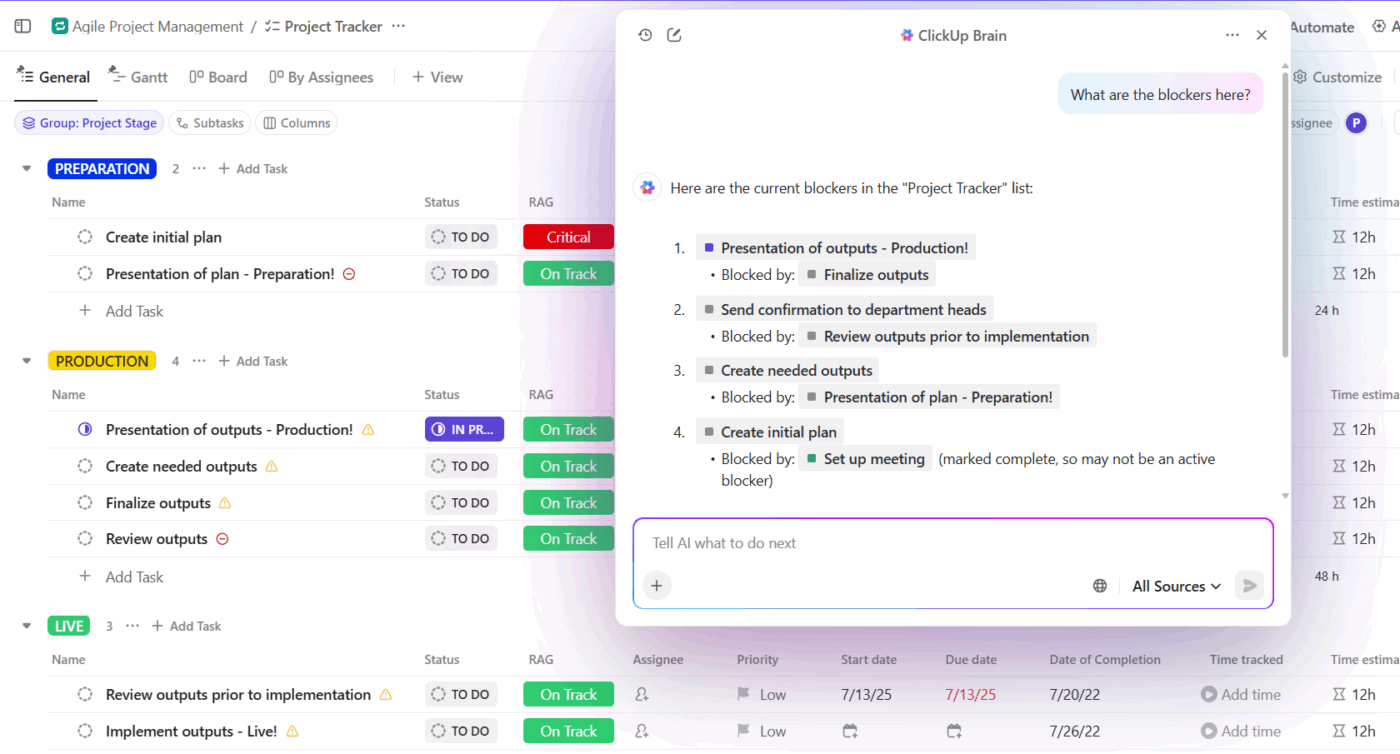Toggle the sidebar with the panel icon
The width and height of the screenshot is (1400, 754).
pos(22,26)
